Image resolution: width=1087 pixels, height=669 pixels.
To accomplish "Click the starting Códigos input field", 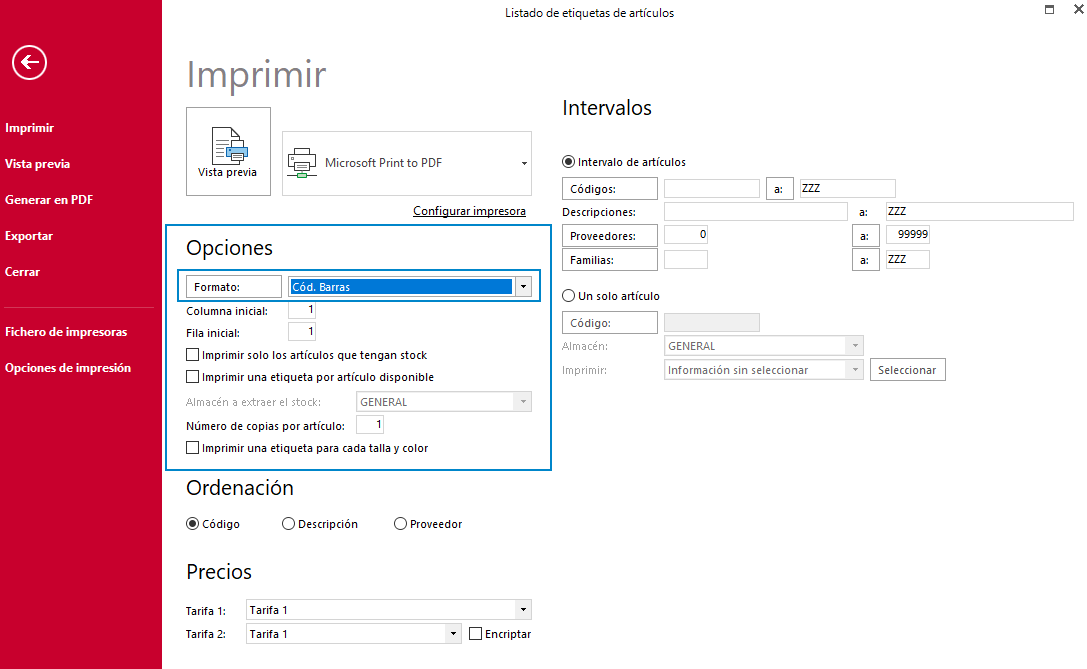I will [x=712, y=188].
